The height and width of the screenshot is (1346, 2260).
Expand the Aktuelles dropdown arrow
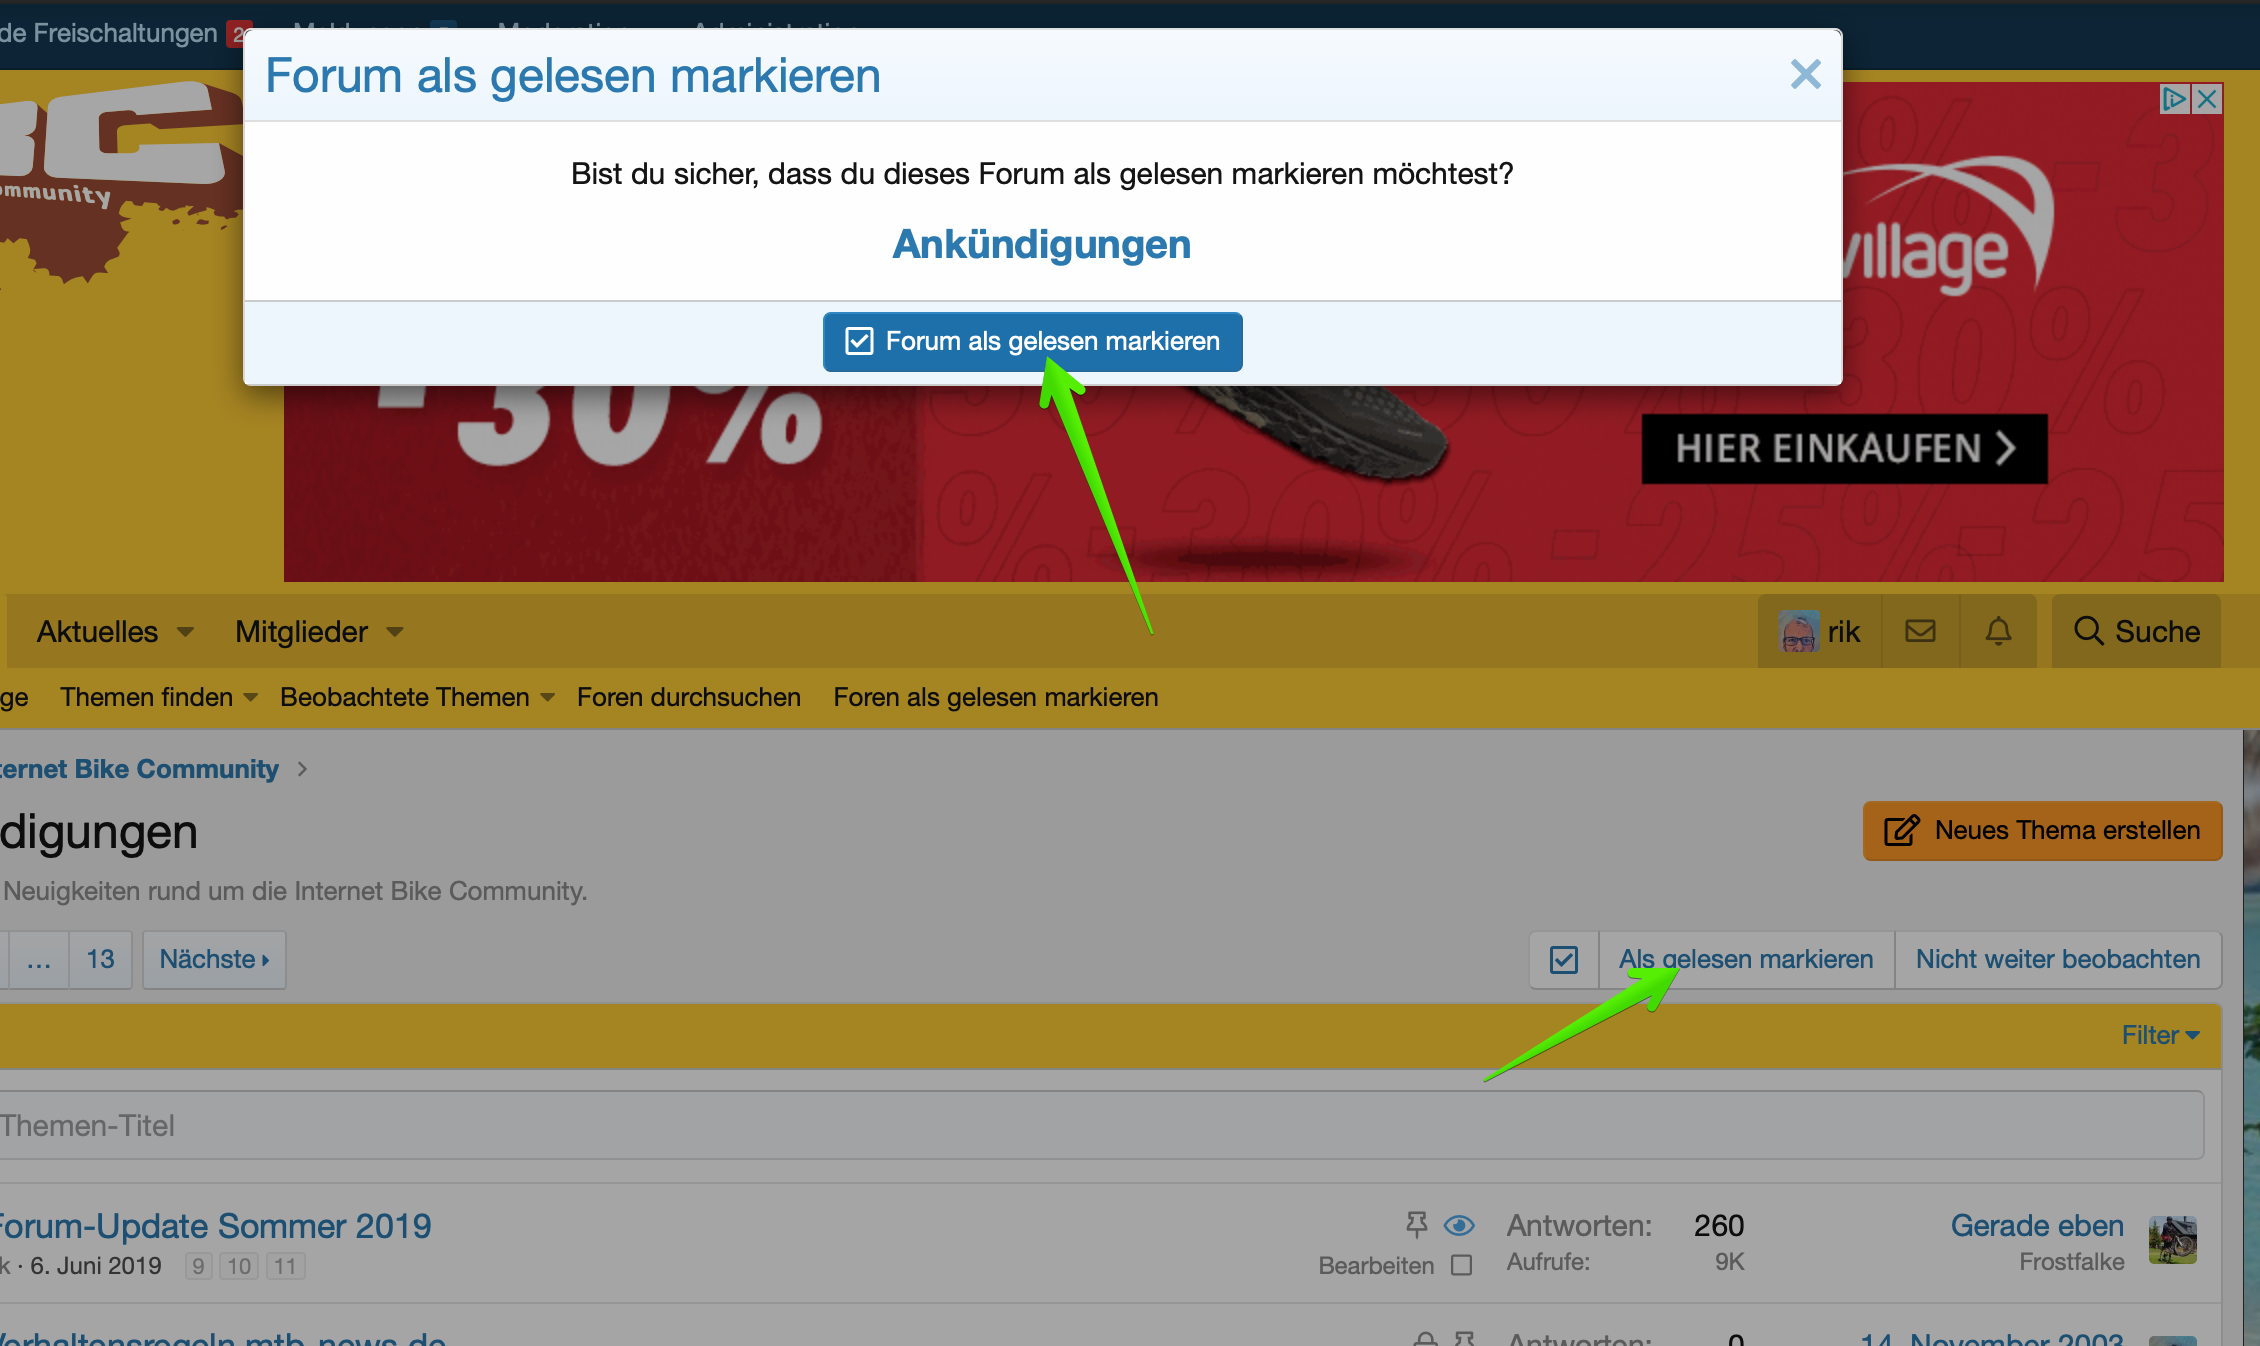point(185,632)
